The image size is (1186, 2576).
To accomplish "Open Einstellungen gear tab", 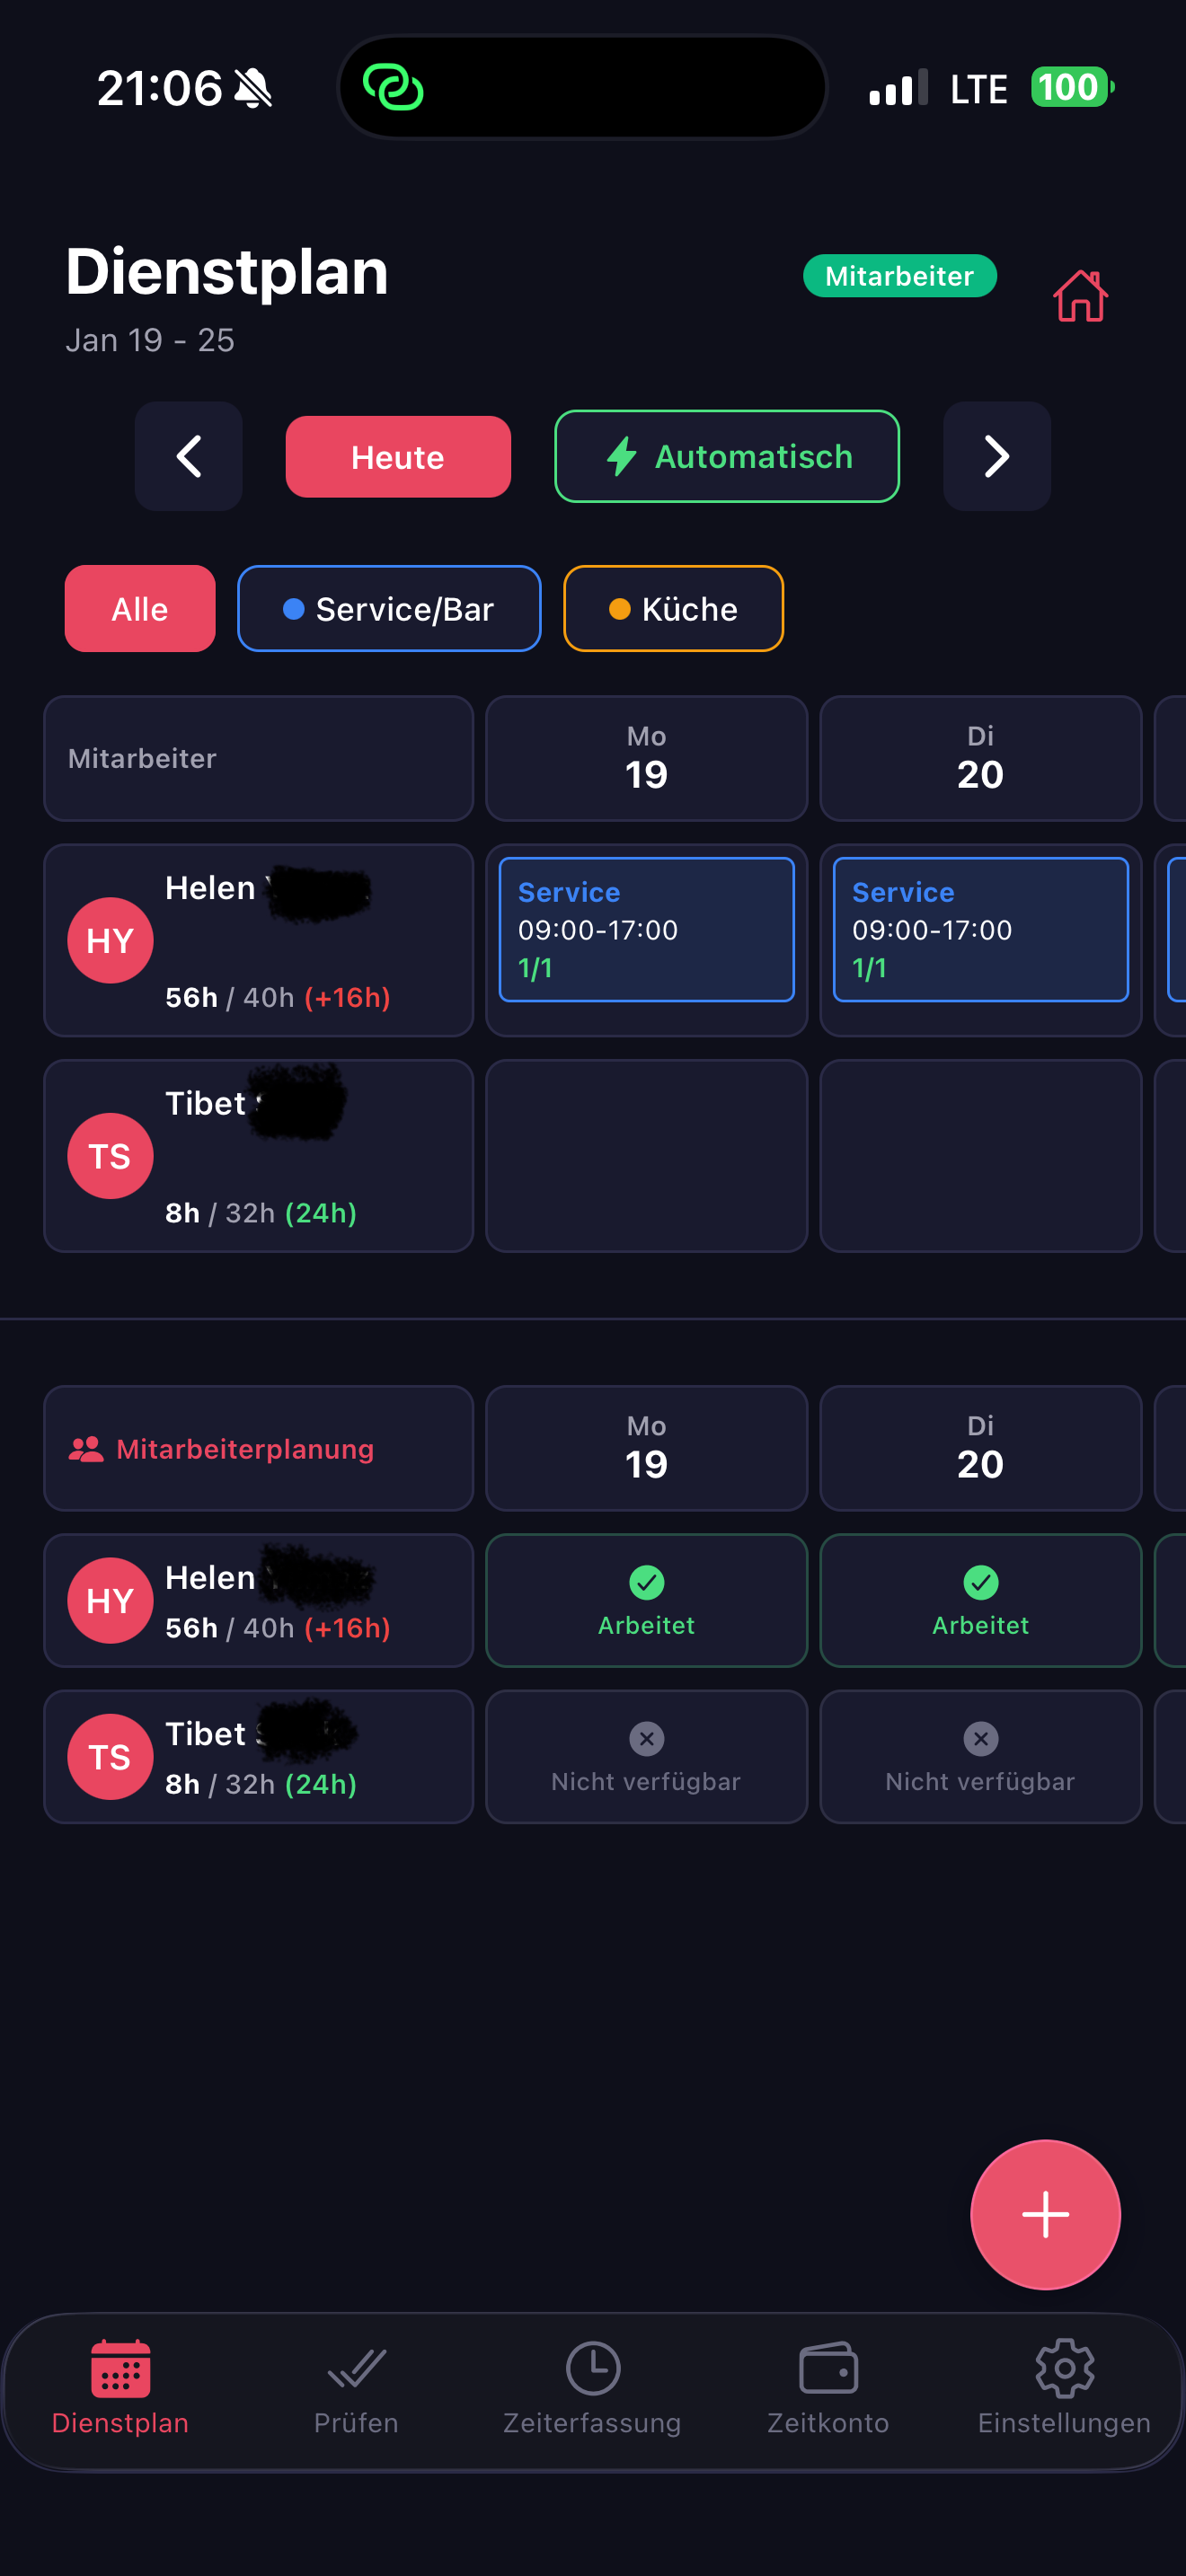I will click(x=1064, y=2391).
